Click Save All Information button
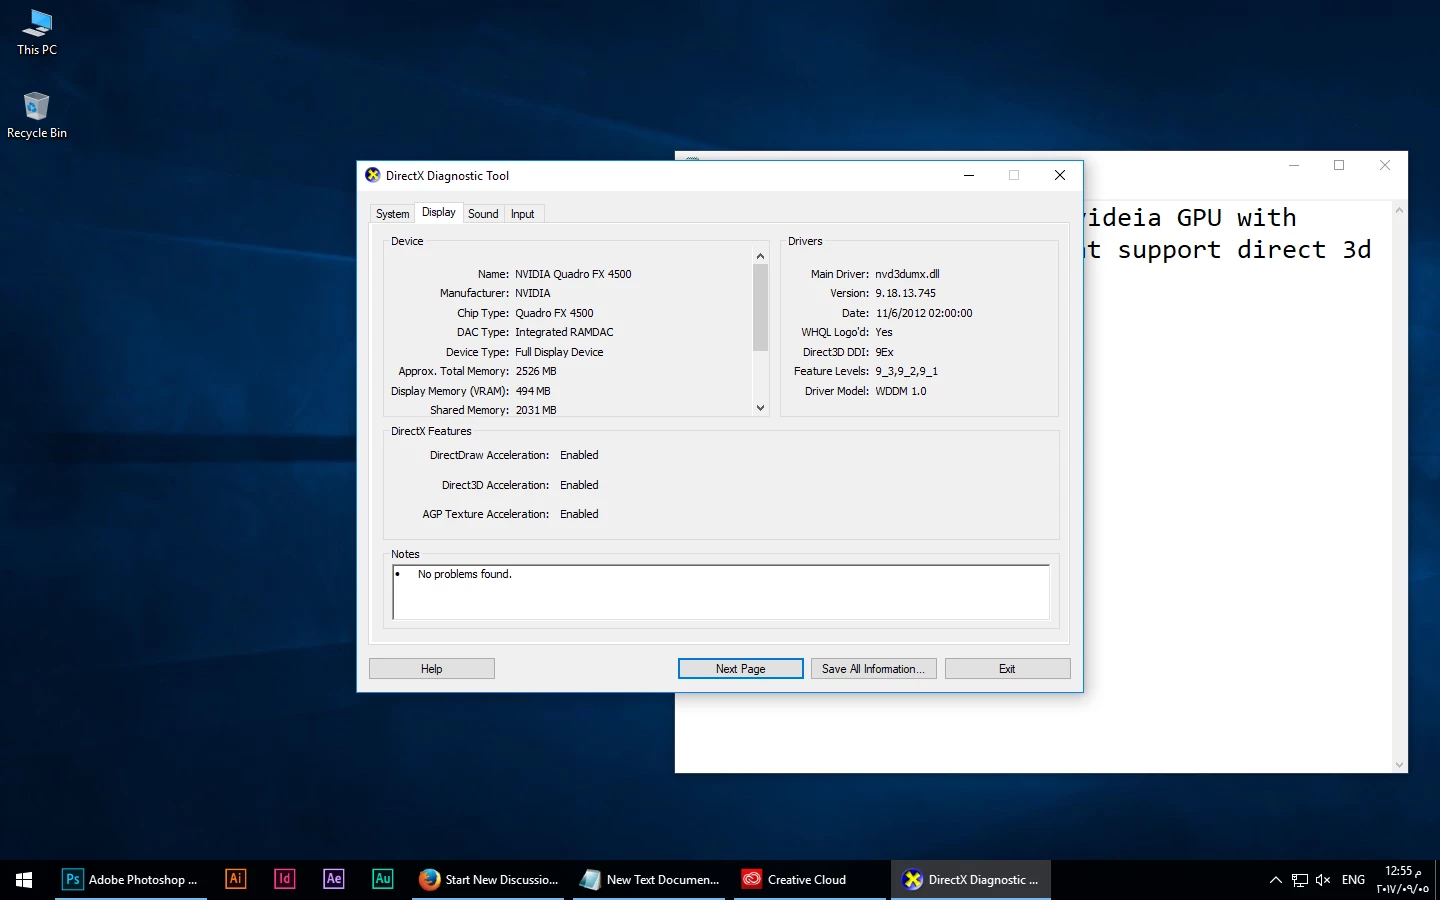The width and height of the screenshot is (1440, 900). (874, 669)
